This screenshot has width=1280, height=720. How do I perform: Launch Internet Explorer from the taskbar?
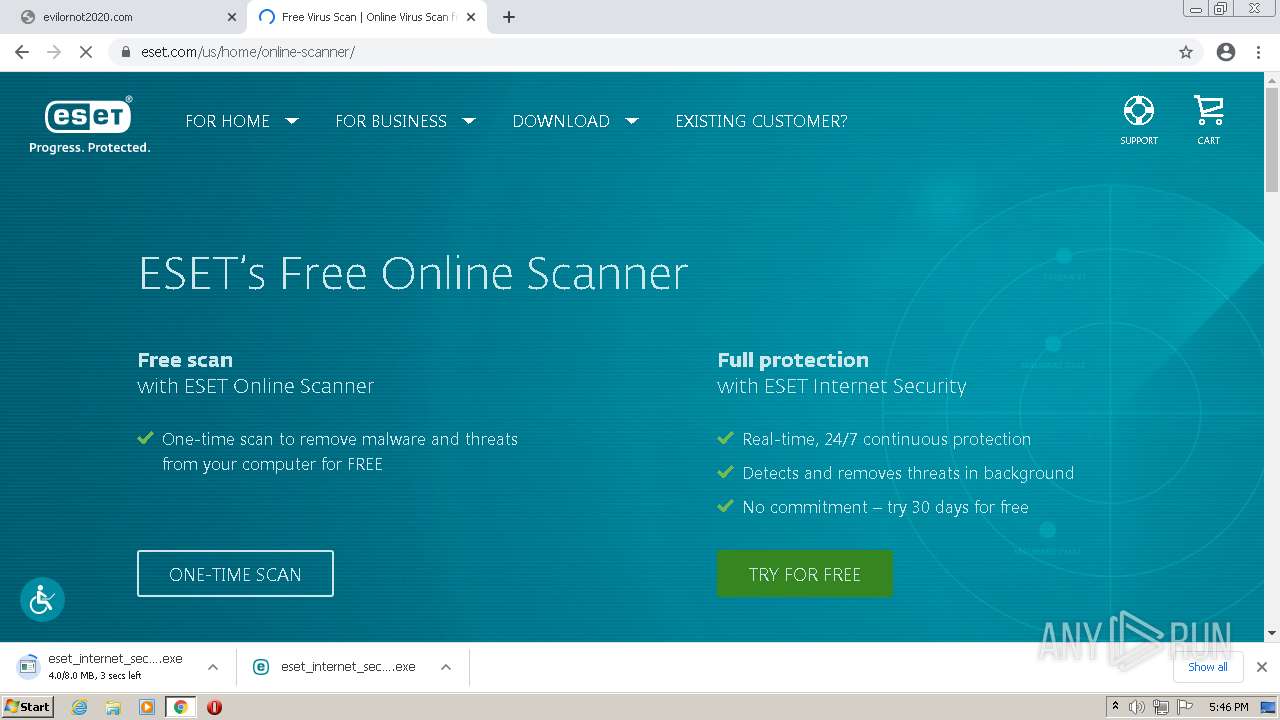click(x=80, y=707)
